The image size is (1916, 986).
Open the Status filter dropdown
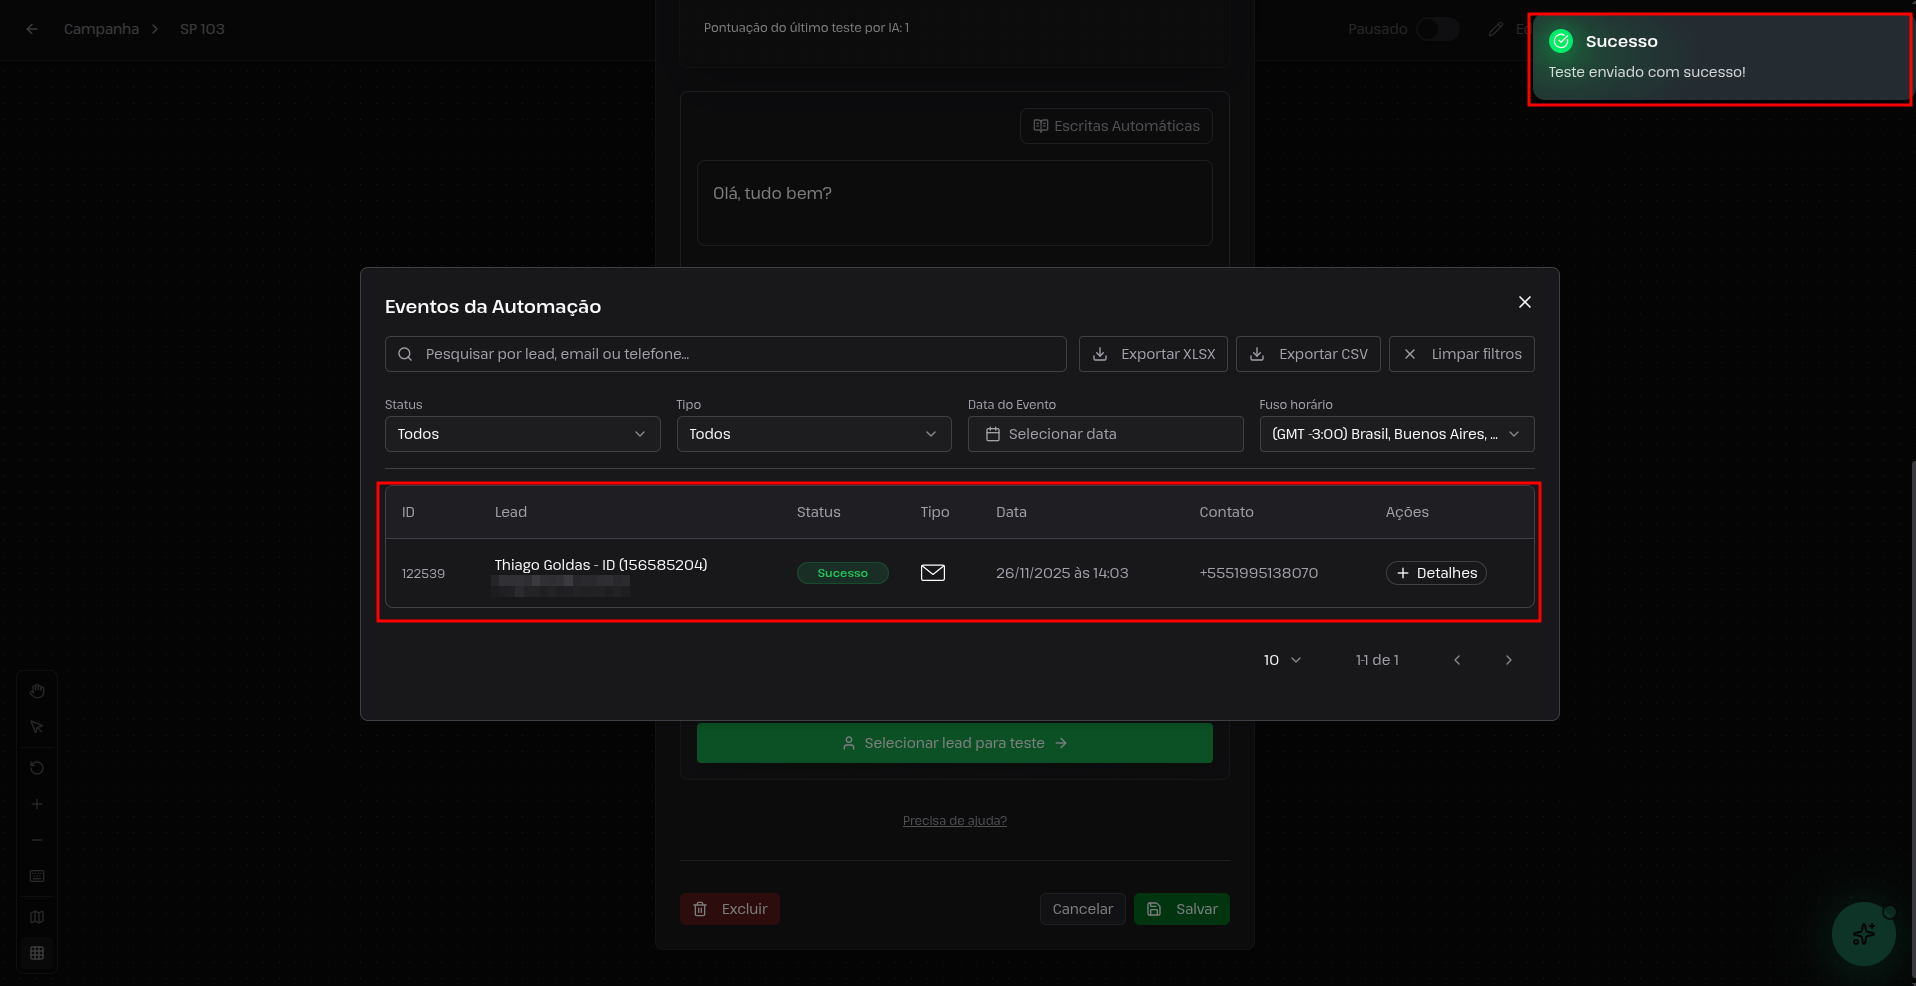(522, 434)
